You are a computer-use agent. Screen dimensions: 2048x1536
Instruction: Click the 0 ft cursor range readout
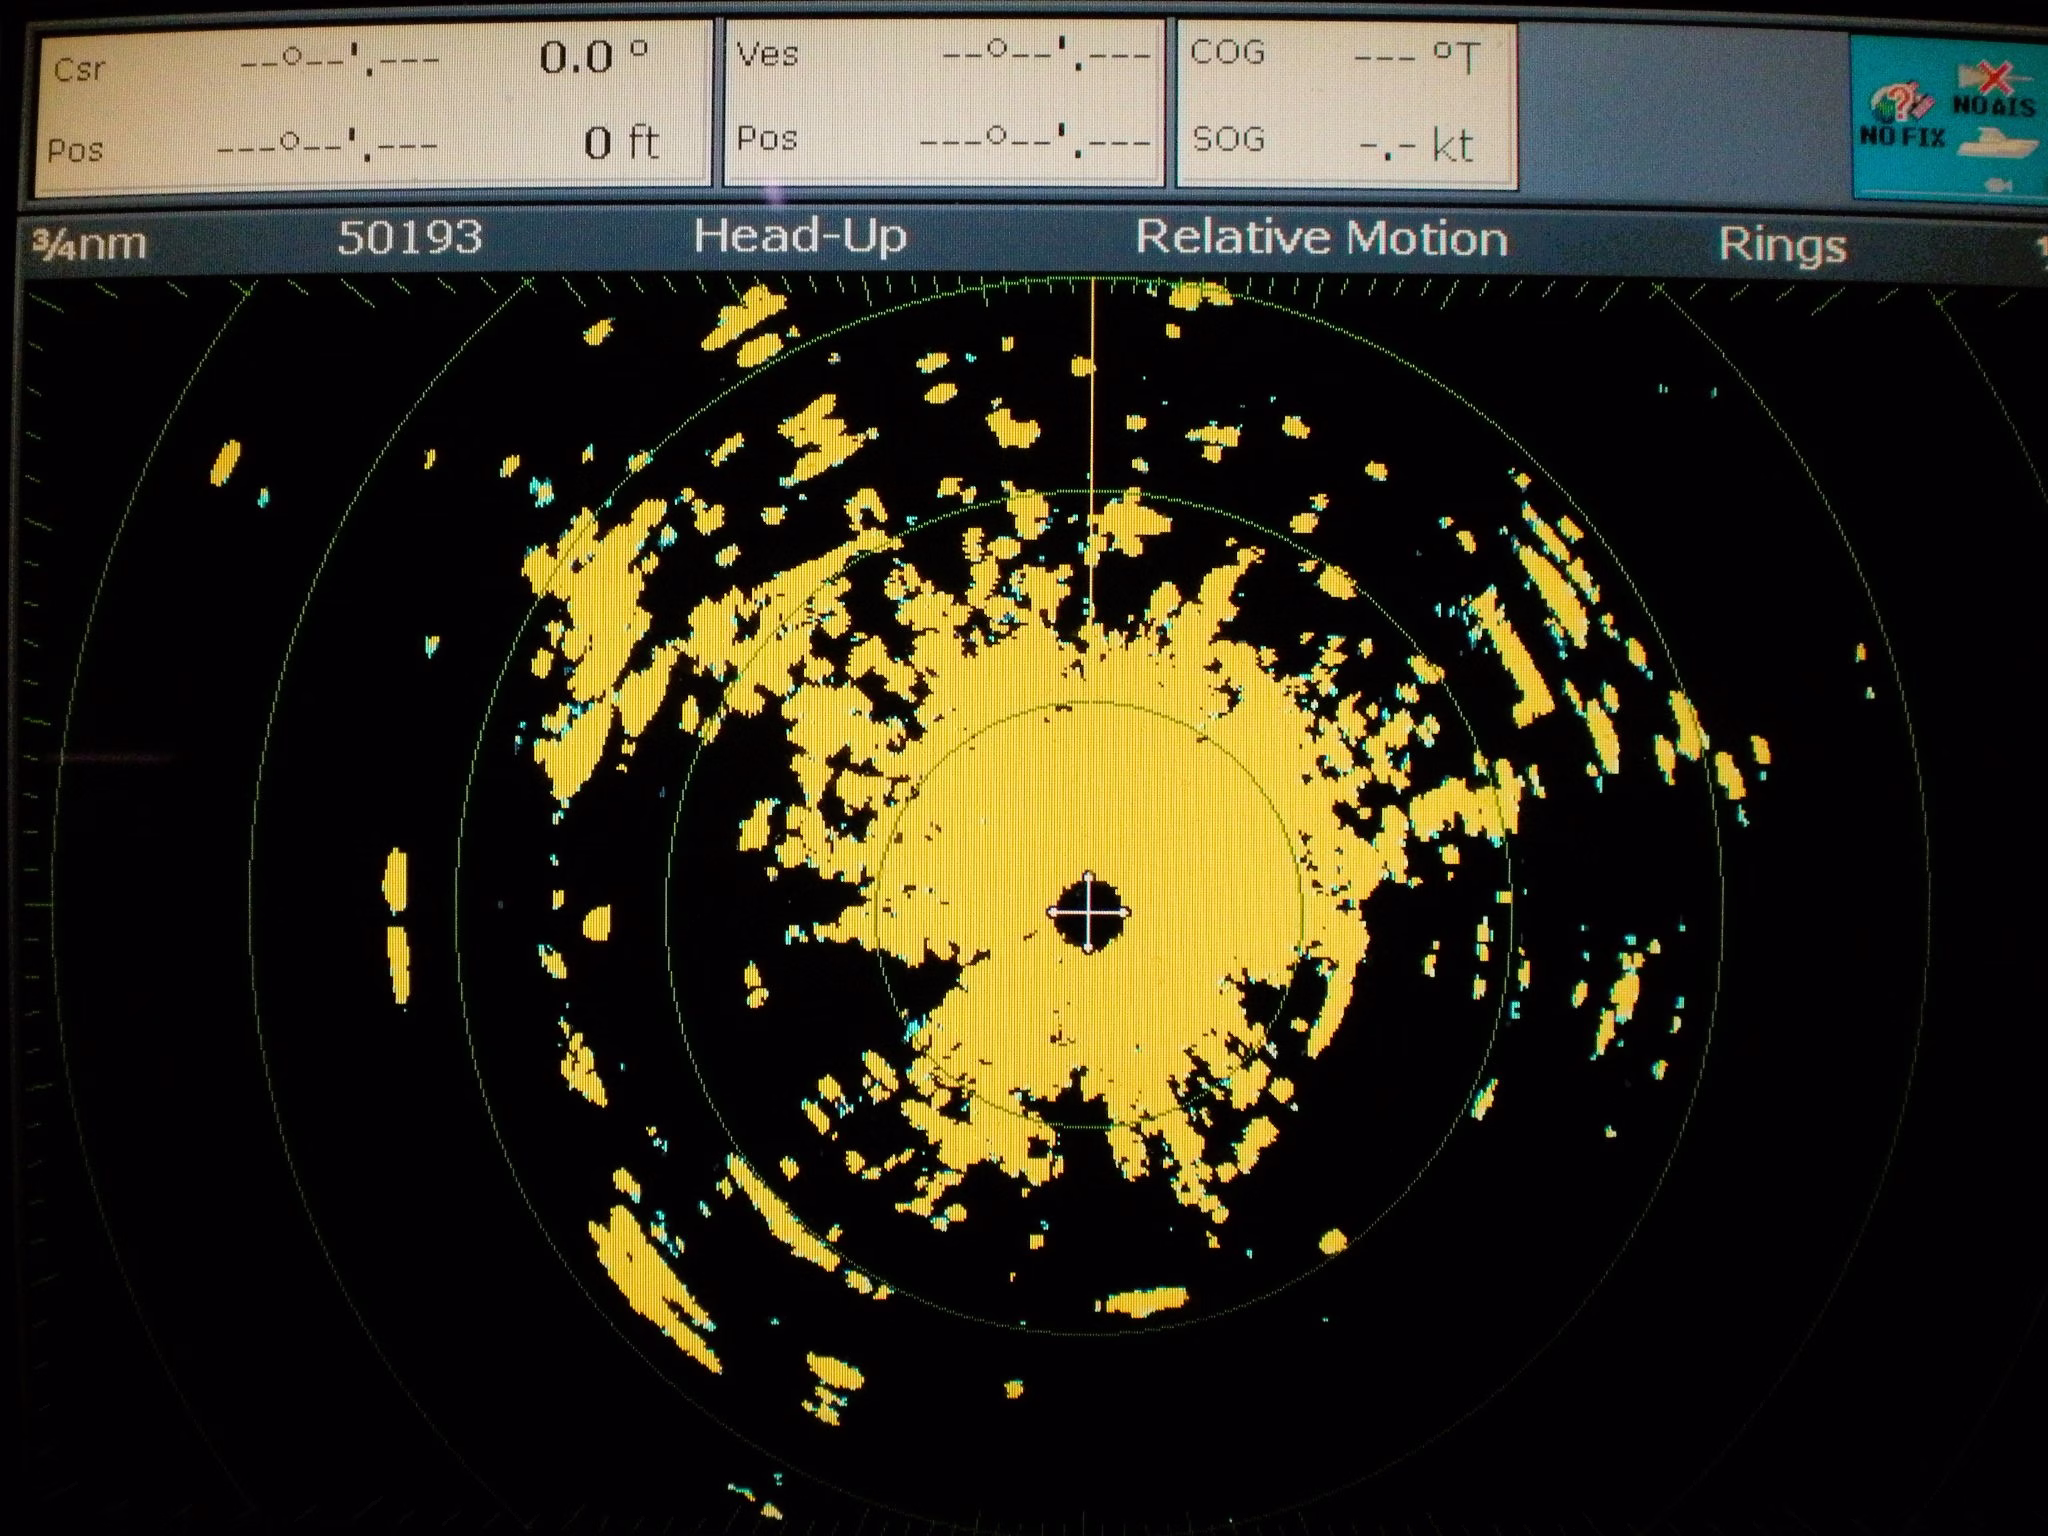[620, 143]
